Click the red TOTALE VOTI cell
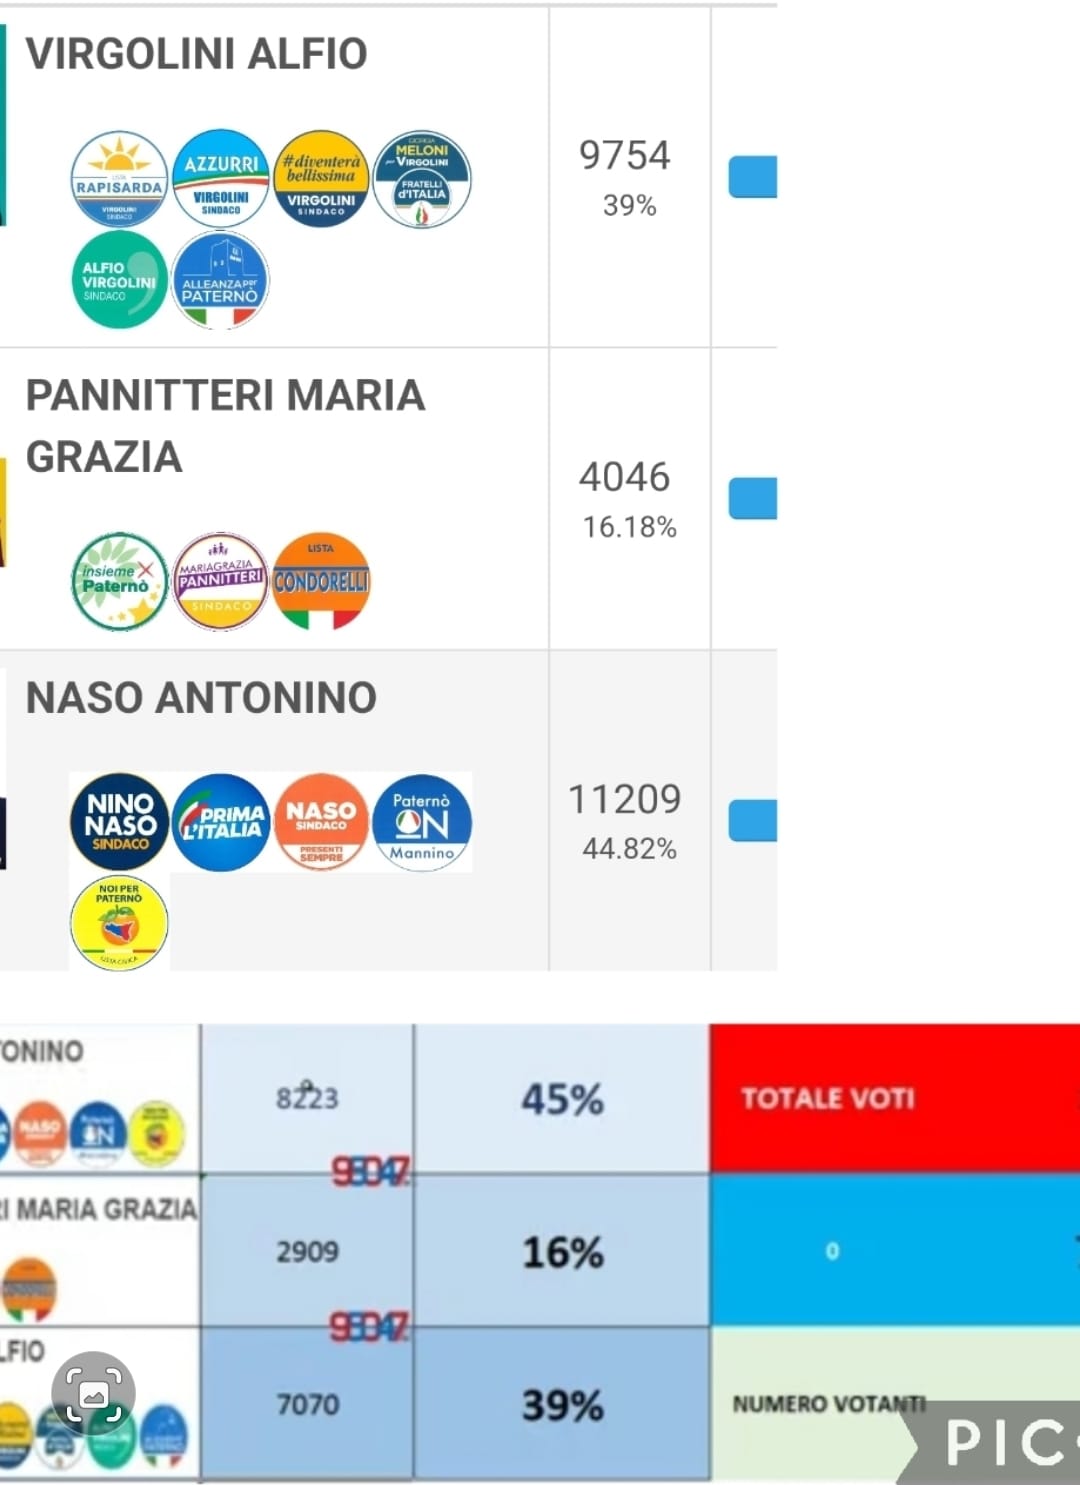This screenshot has width=1080, height=1485. coord(894,1098)
